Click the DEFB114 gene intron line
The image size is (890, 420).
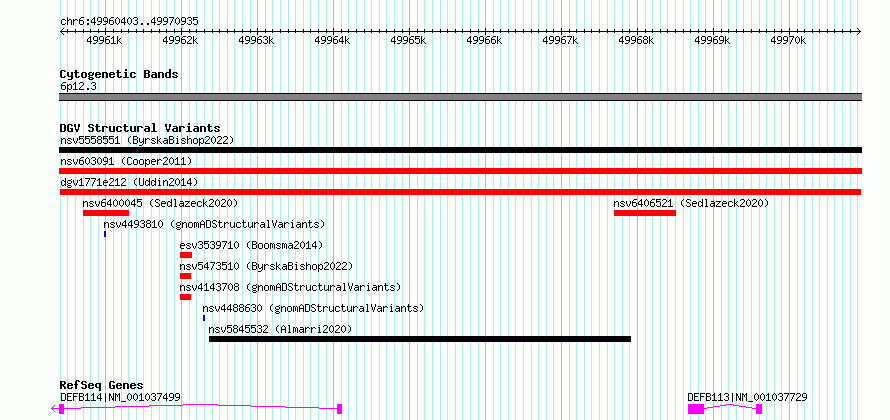coord(201,406)
